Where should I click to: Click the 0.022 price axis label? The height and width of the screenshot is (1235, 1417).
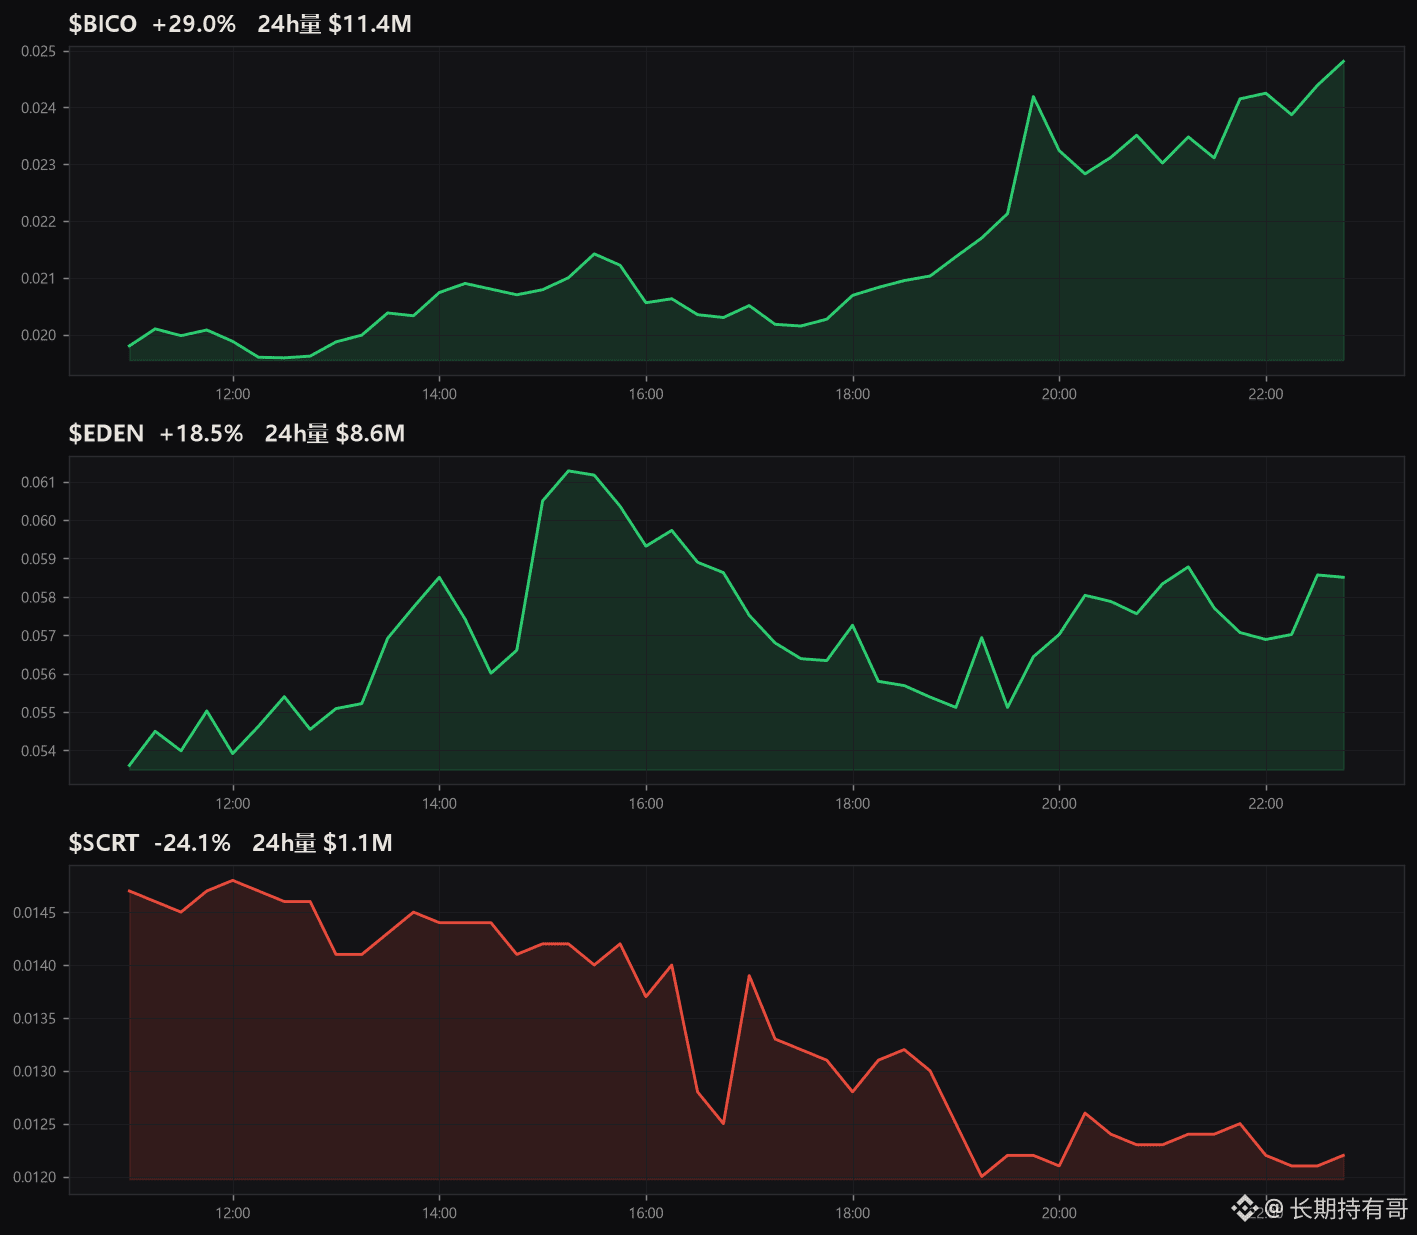39,222
